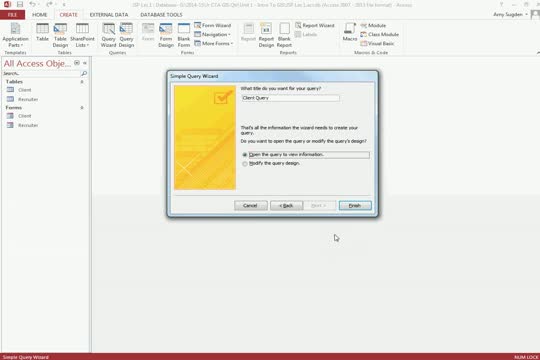Switch to the HOME tab
The height and width of the screenshot is (360, 540).
click(x=40, y=15)
